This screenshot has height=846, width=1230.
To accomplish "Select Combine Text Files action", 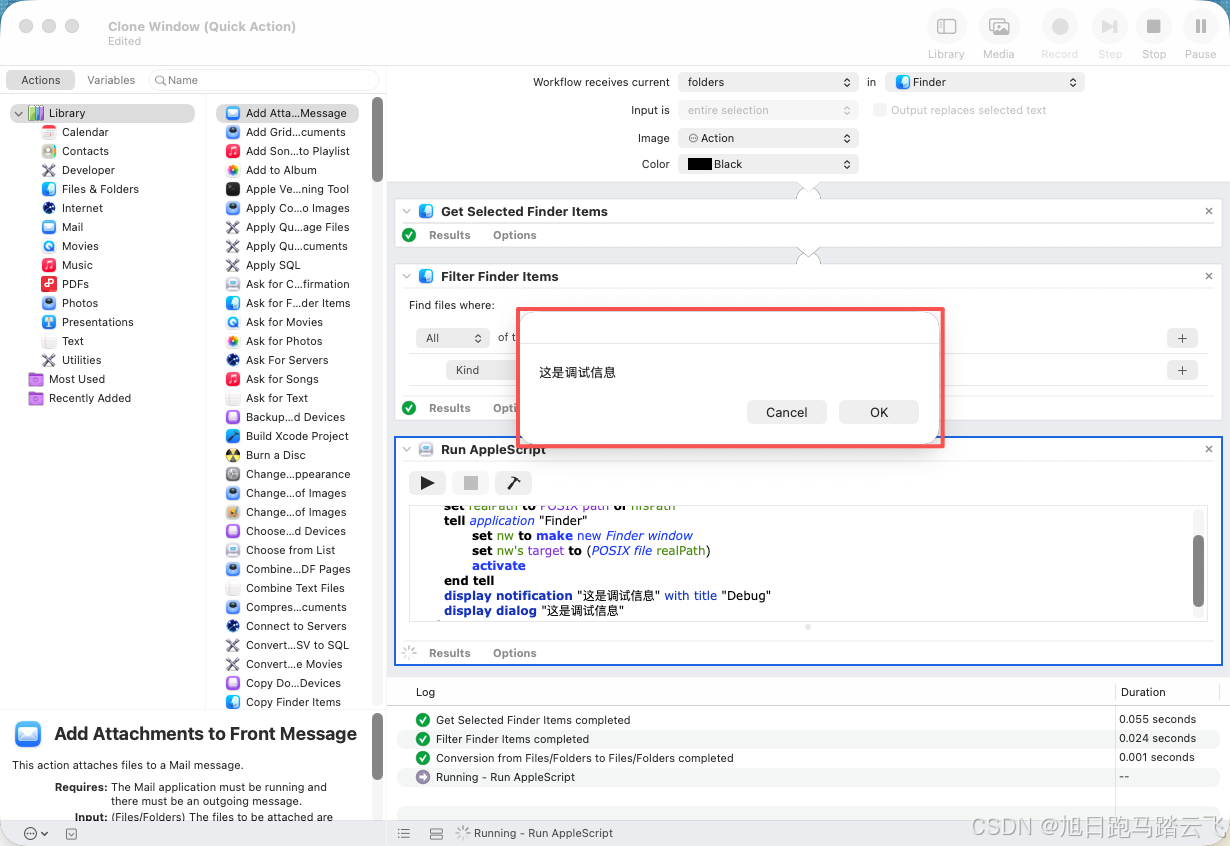I will click(x=295, y=588).
